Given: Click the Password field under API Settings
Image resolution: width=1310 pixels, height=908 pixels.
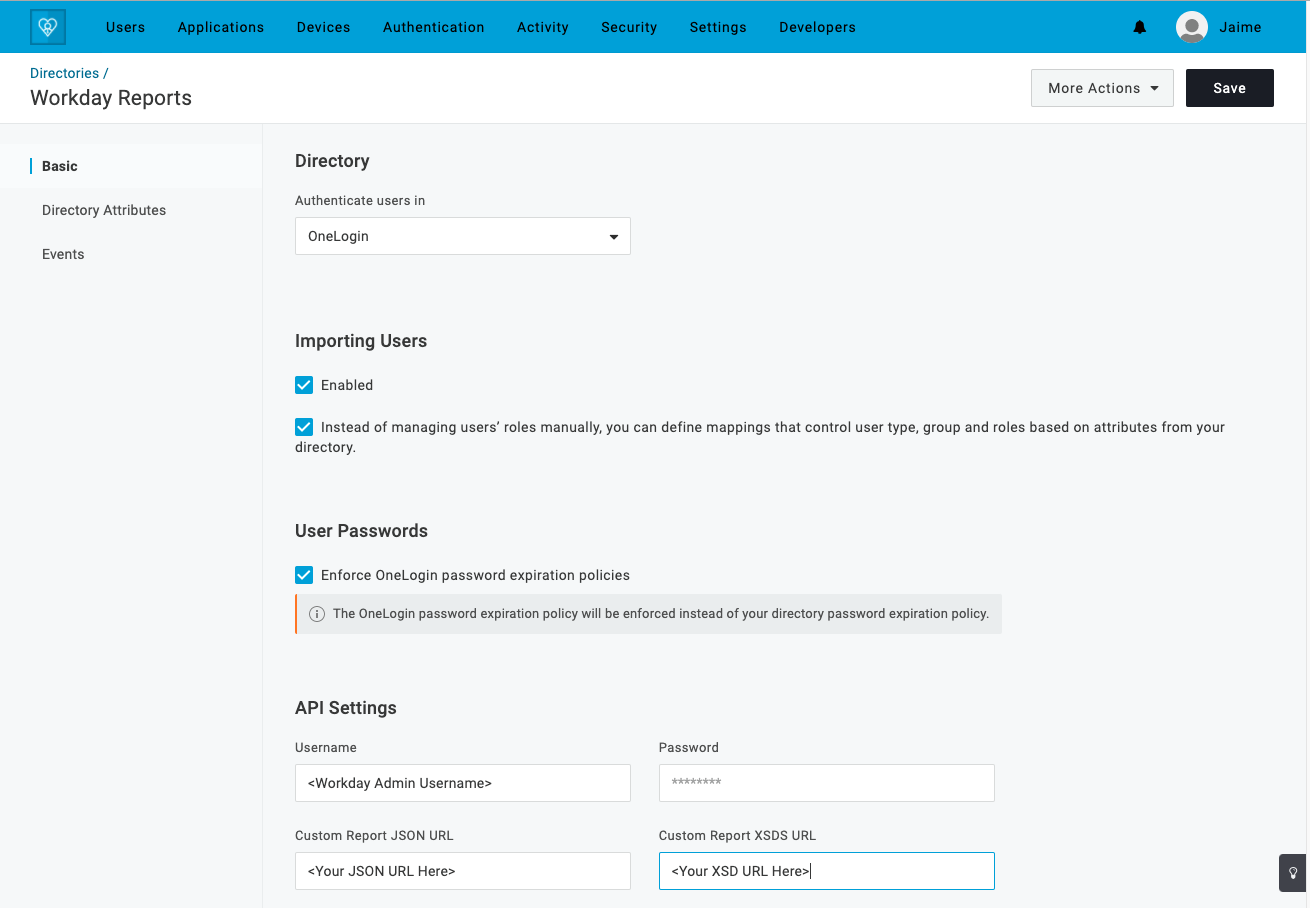Looking at the screenshot, I should click(x=826, y=783).
